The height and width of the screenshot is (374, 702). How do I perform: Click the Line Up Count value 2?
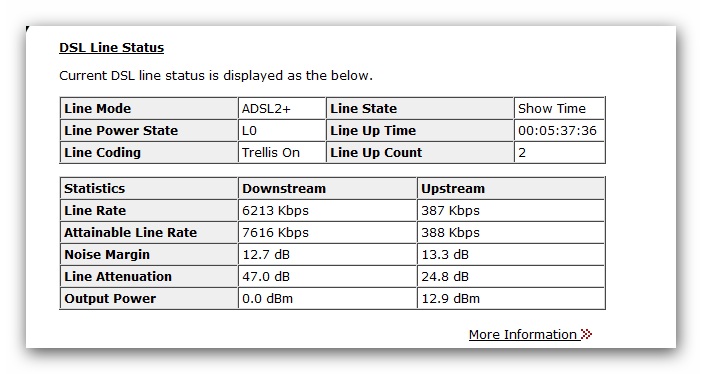[522, 152]
